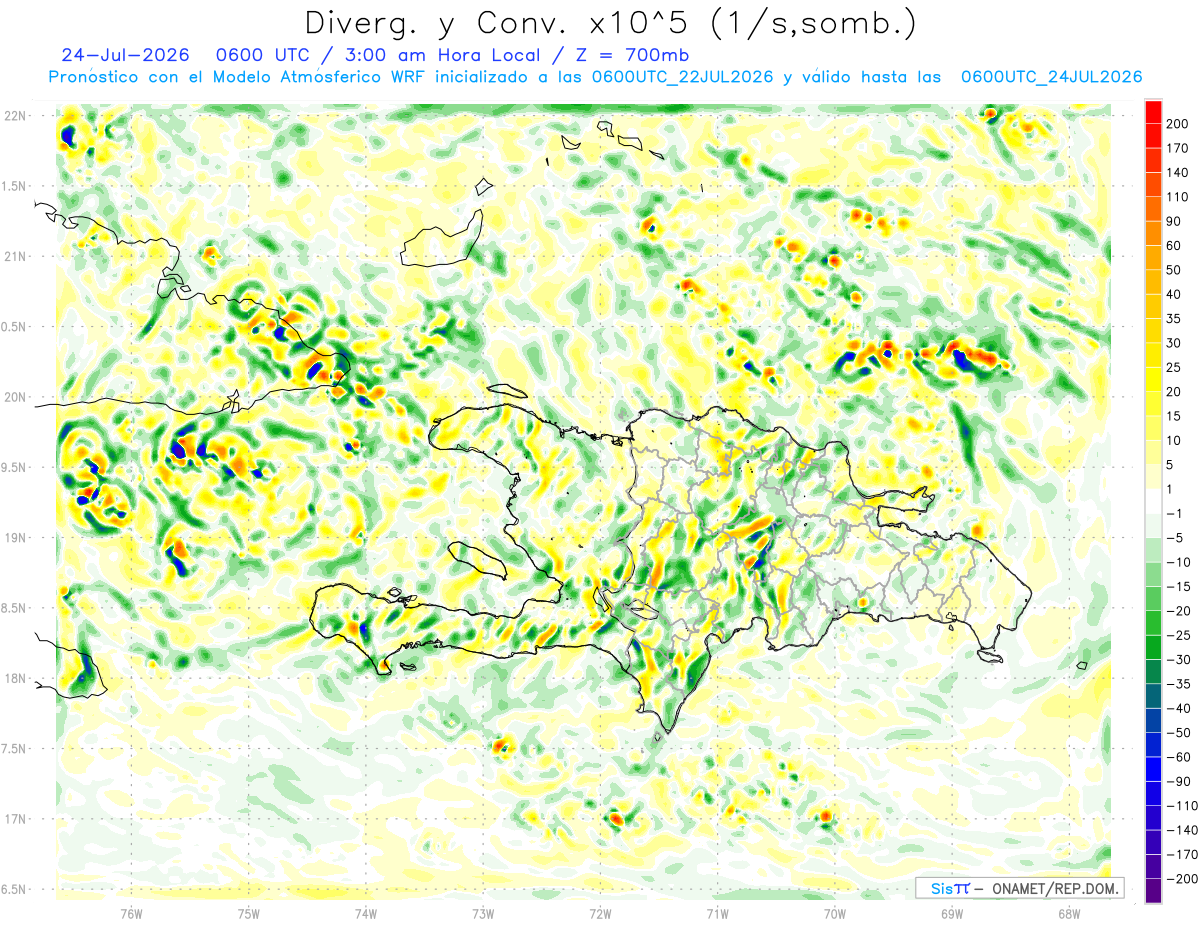The image size is (1200, 927).
Task: Click the '0600UTC_24JUL2026' valid-until timestamp
Action: [x=1051, y=77]
